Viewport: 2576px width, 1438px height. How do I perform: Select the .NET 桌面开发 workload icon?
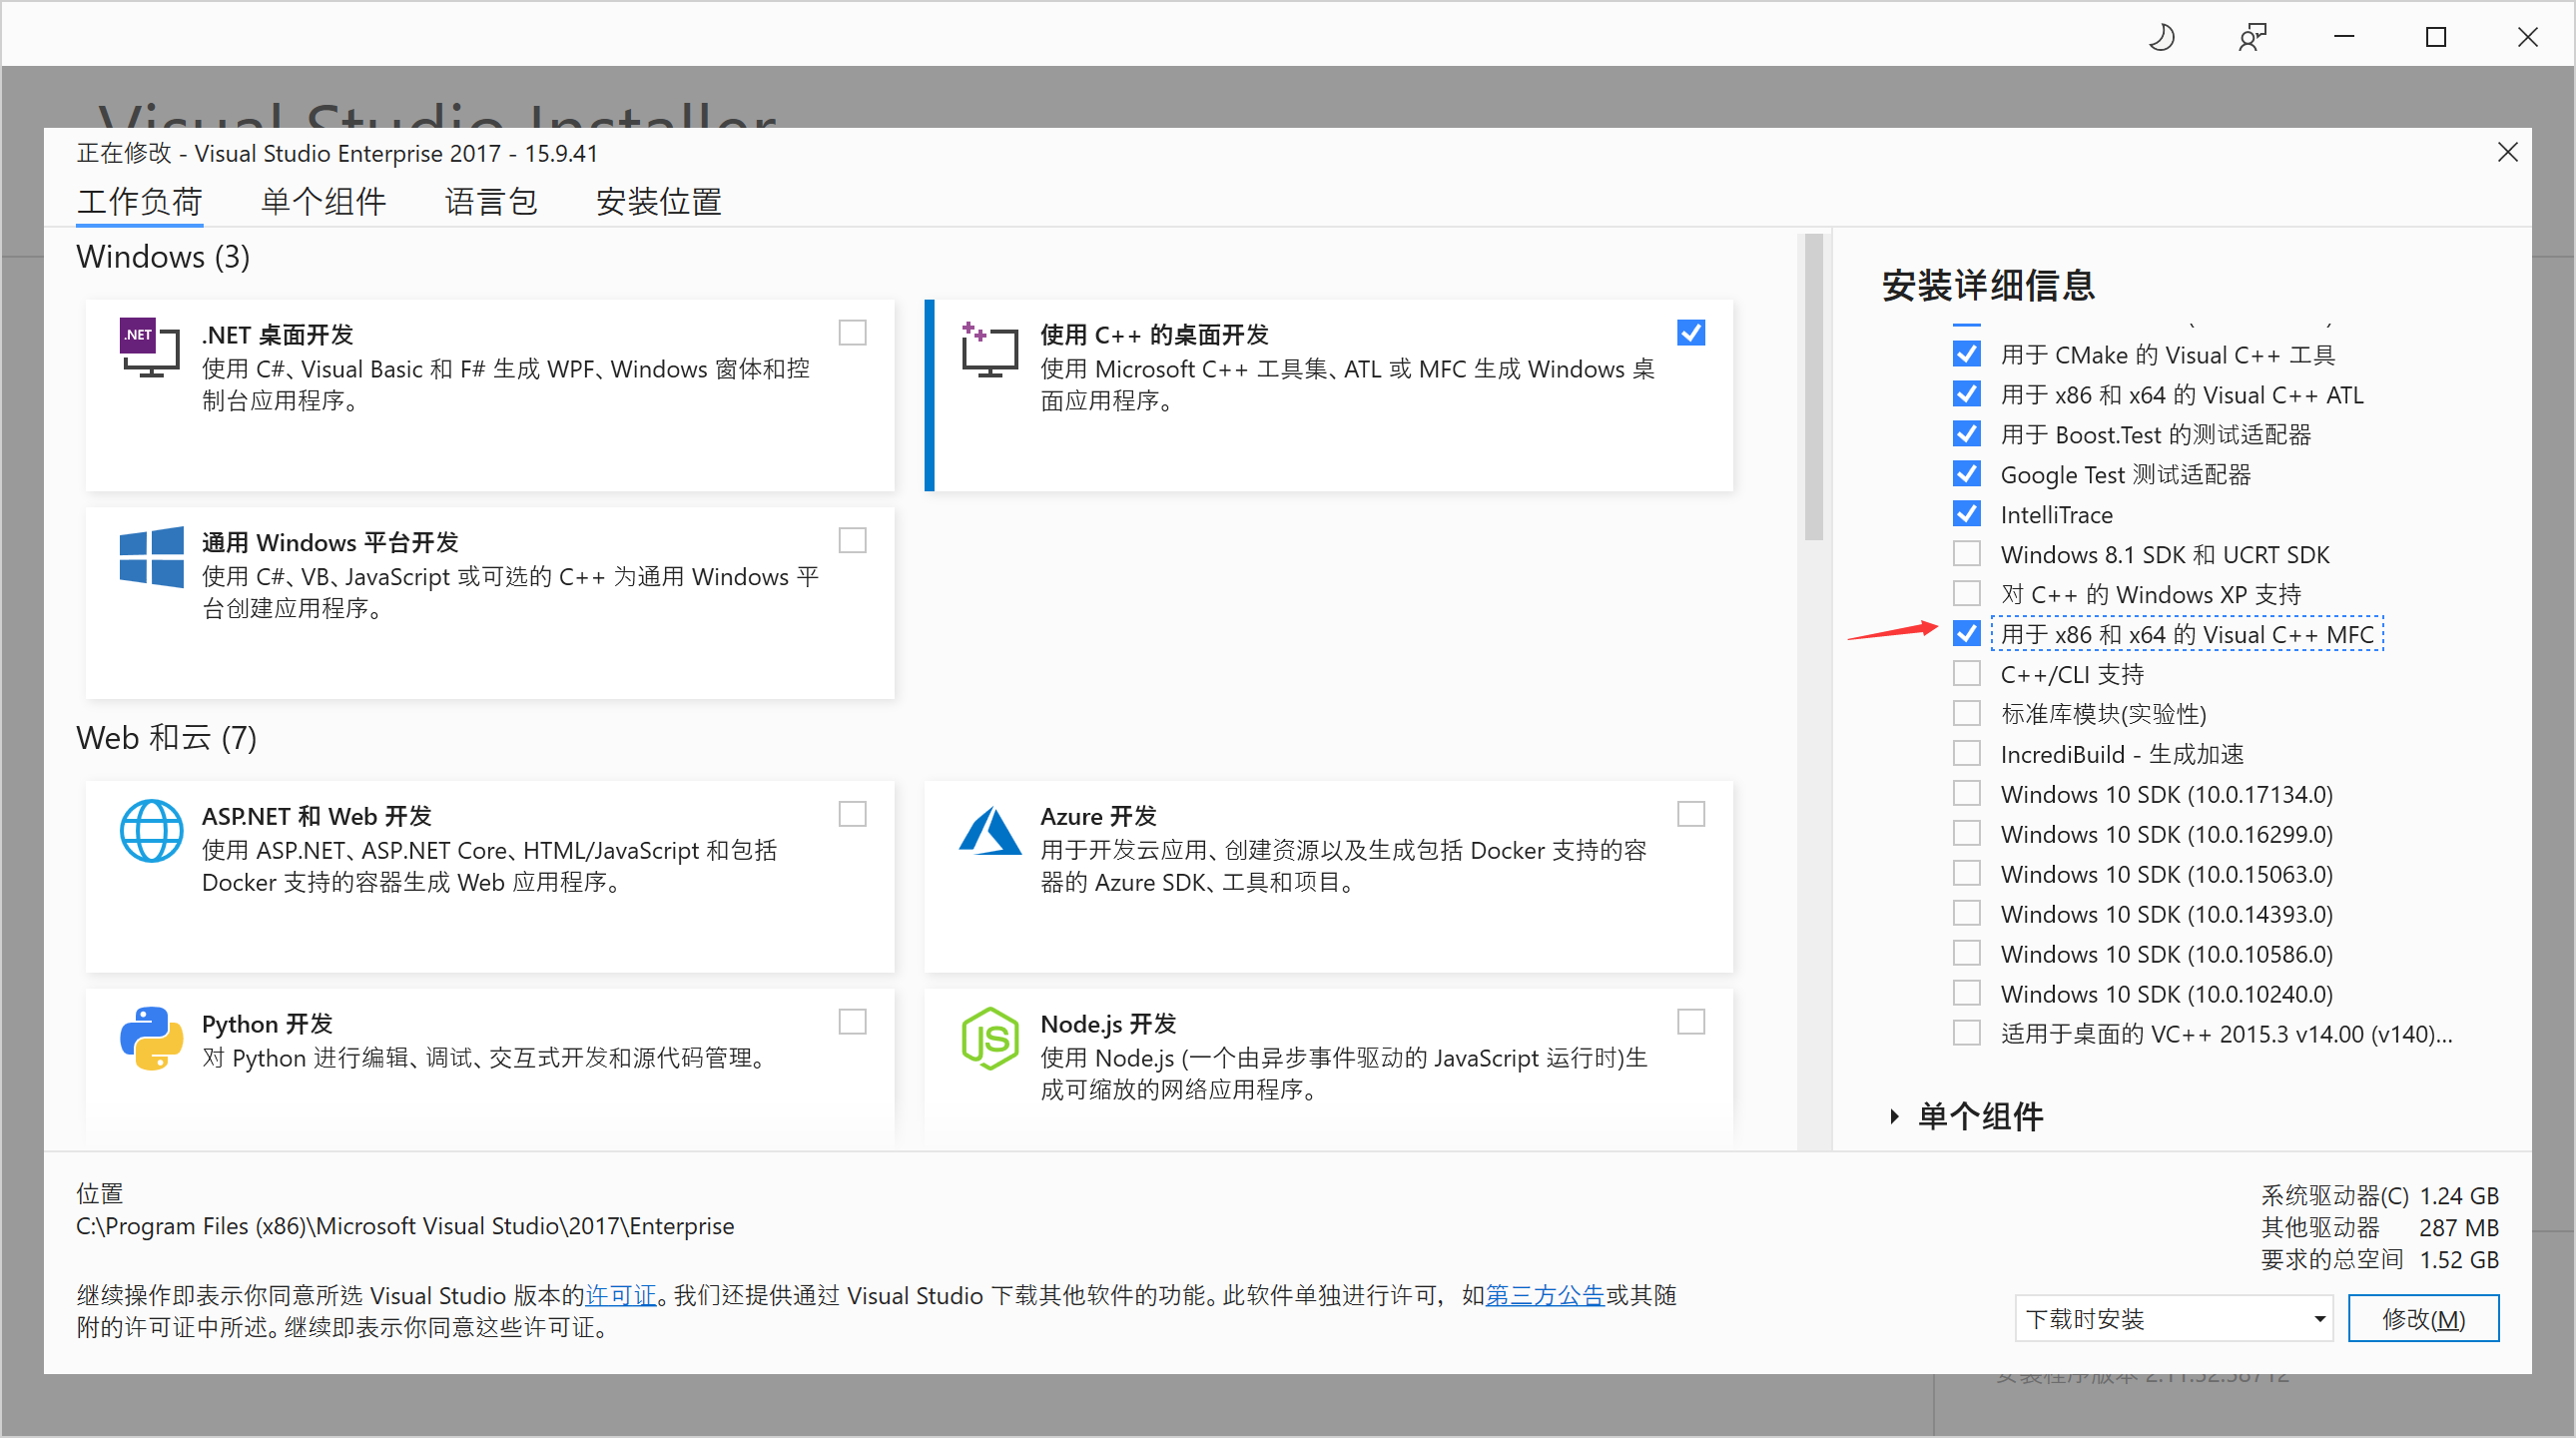coord(148,350)
